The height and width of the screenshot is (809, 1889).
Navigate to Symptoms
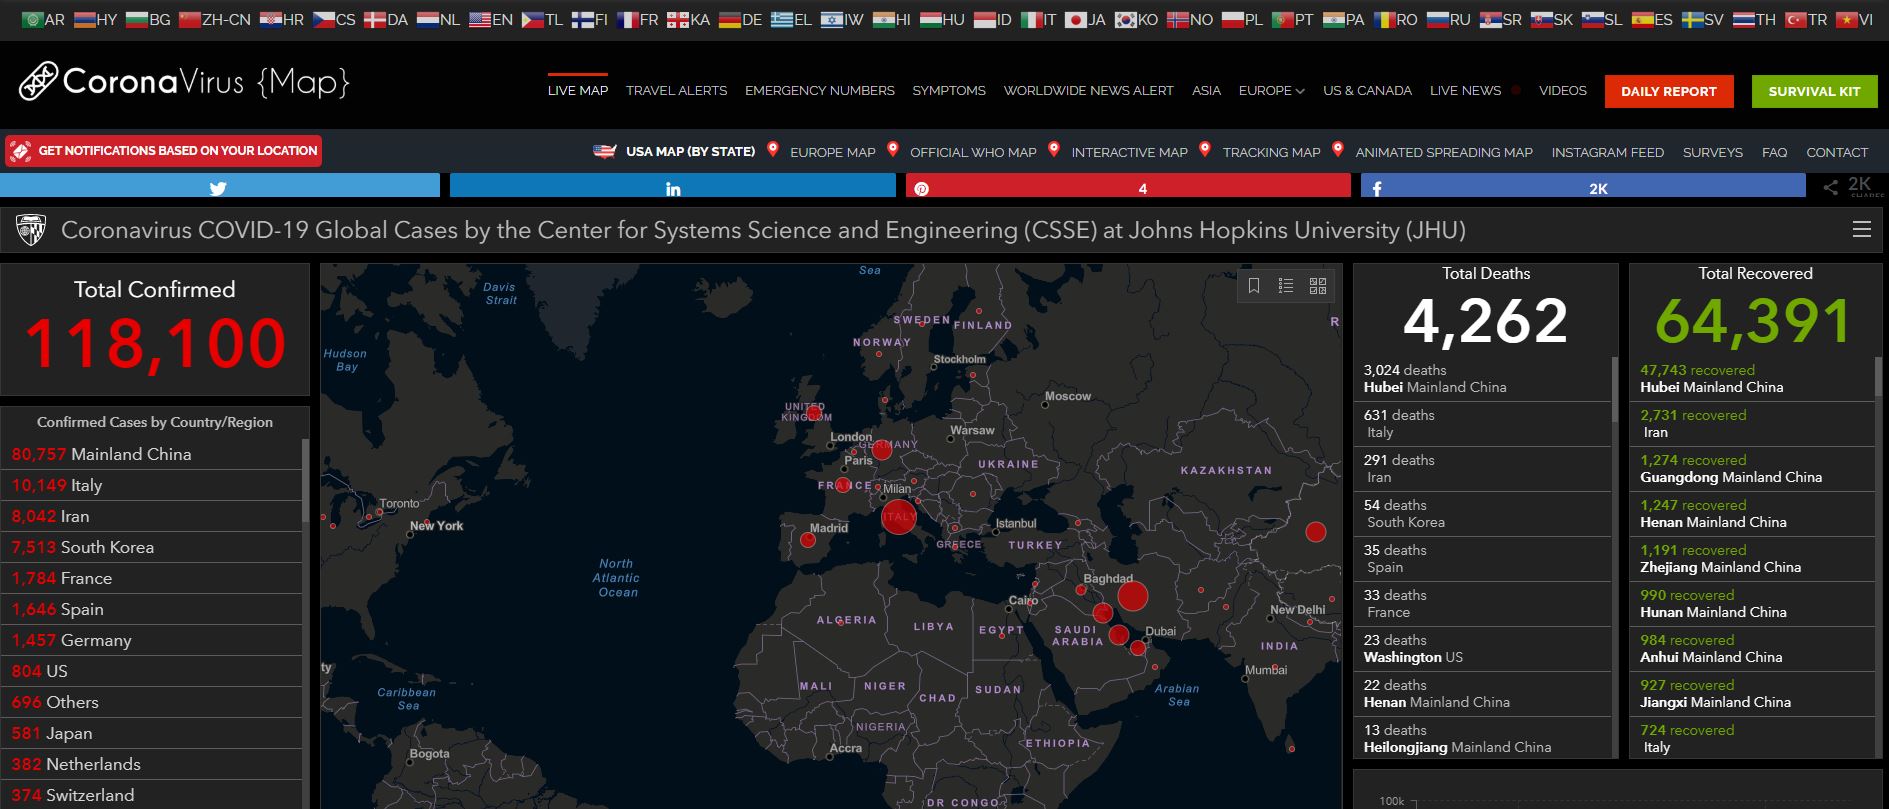tap(949, 91)
